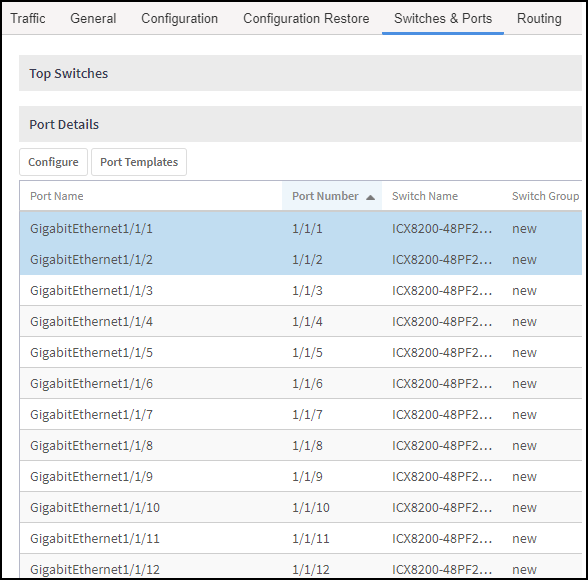Go to Configuration Restore tab
This screenshot has height=580, width=588.
pos(306,18)
